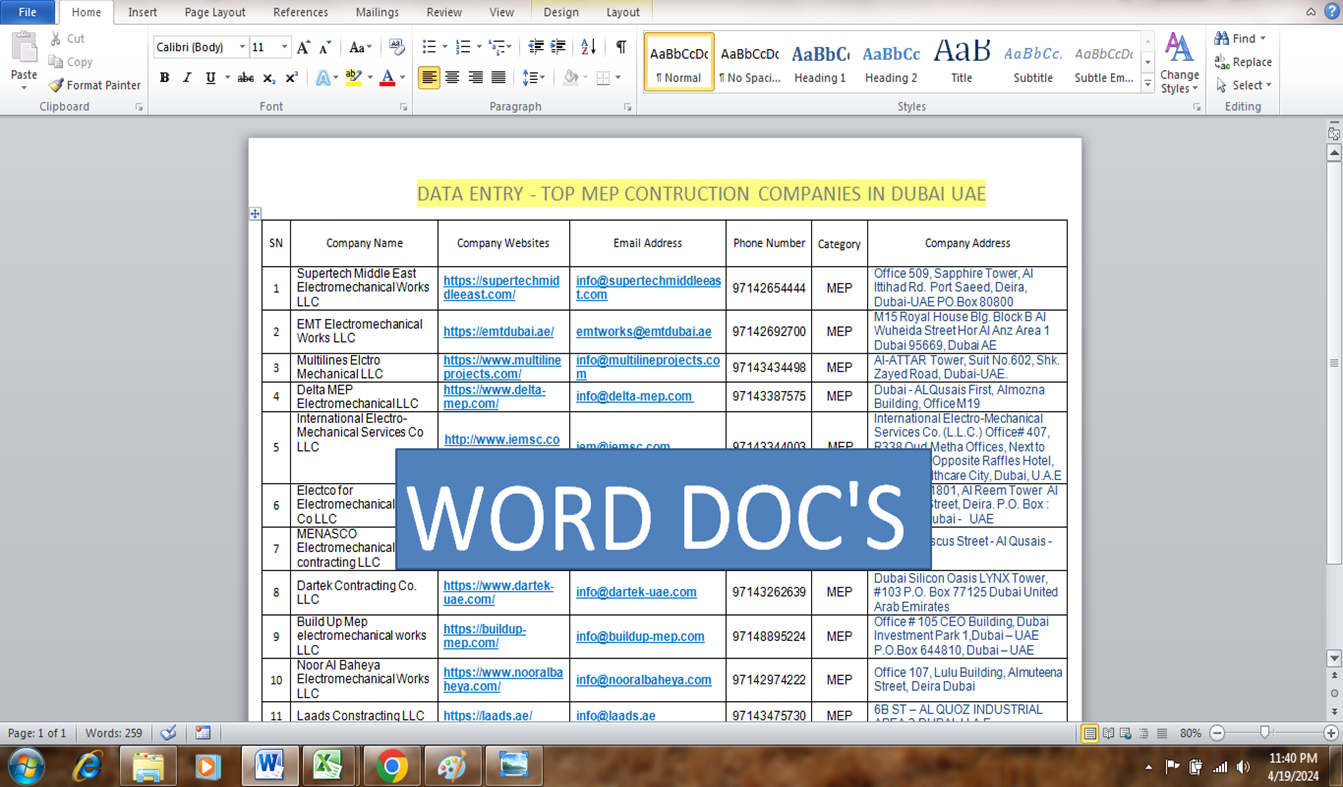The image size is (1343, 787).
Task: Switch to References tab
Action: (x=300, y=12)
